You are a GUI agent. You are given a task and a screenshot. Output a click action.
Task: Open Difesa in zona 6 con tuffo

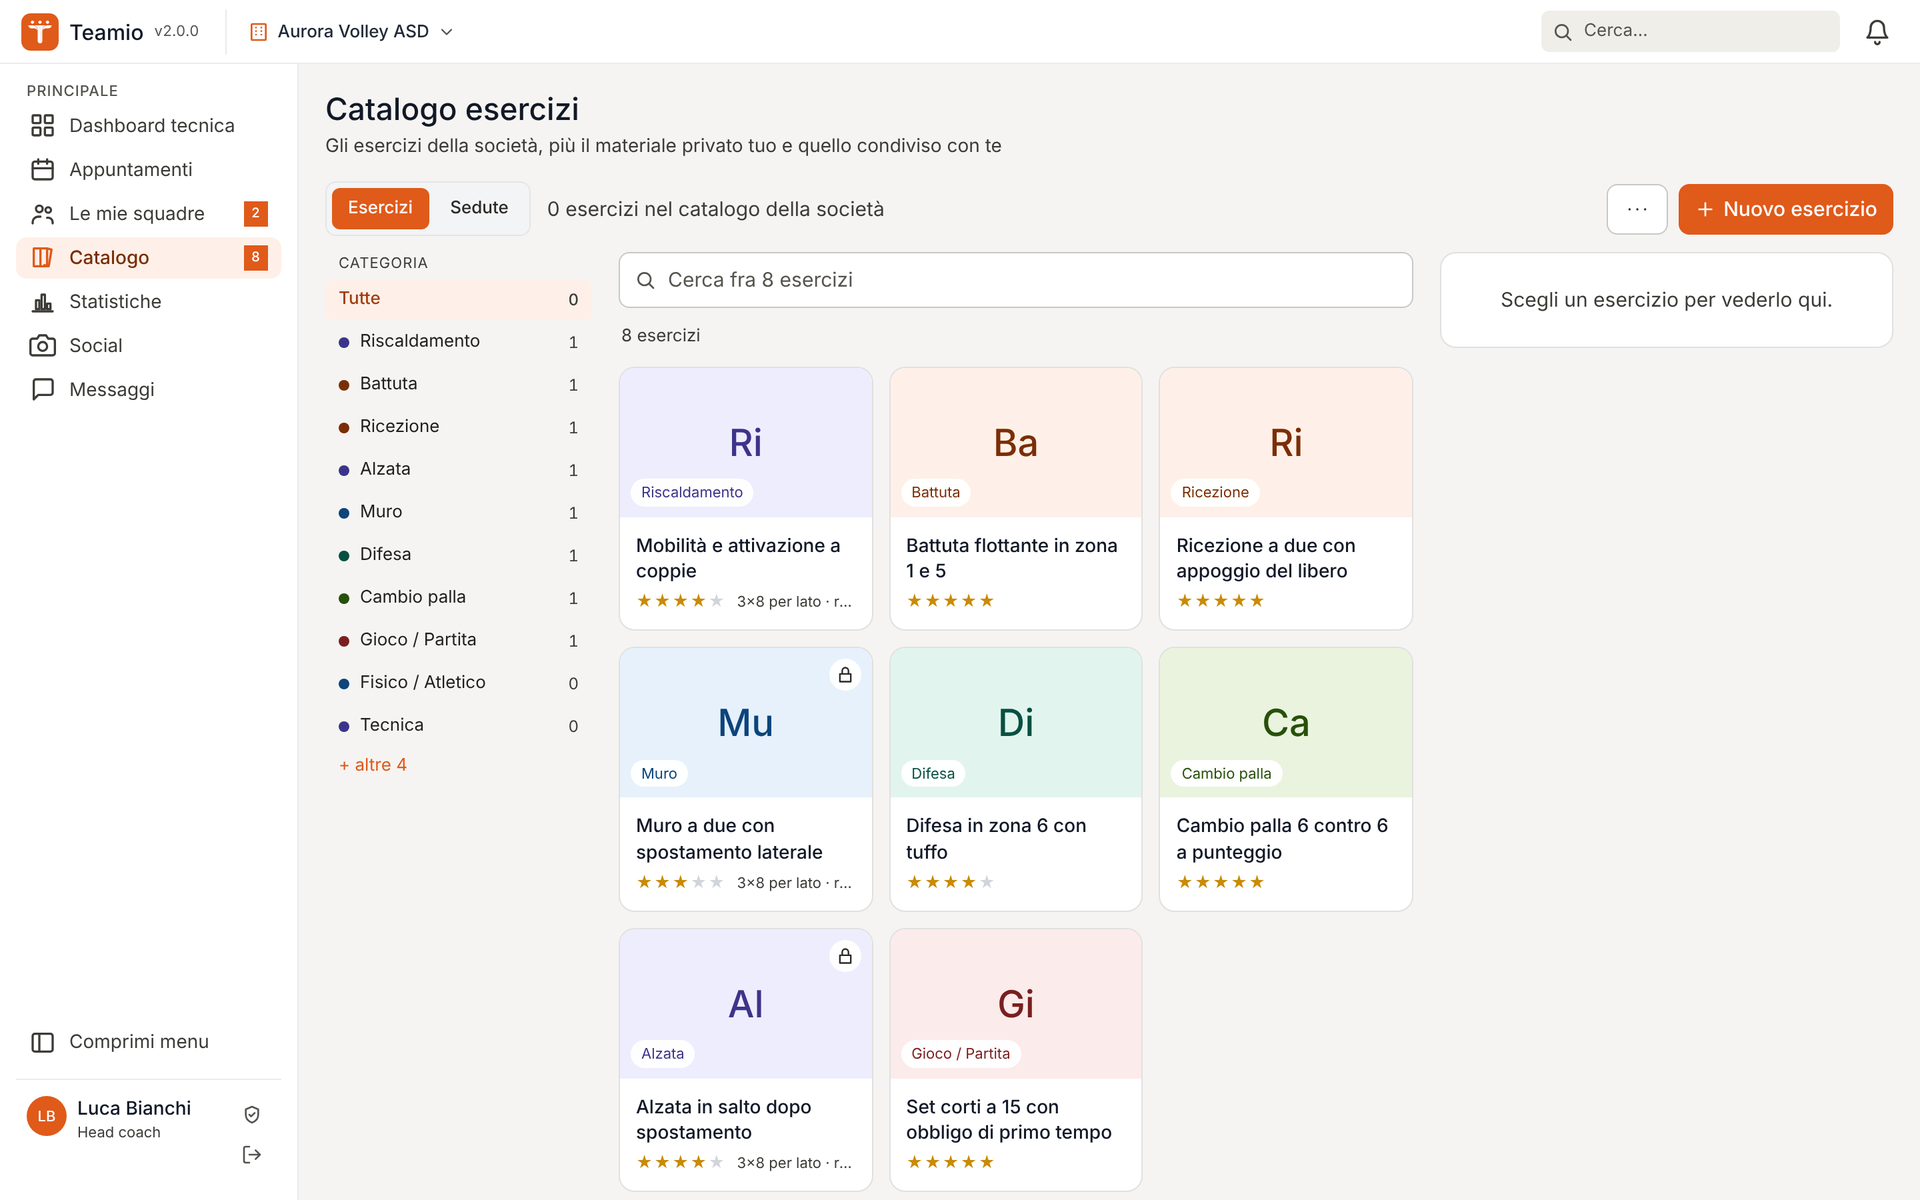[x=1016, y=779]
